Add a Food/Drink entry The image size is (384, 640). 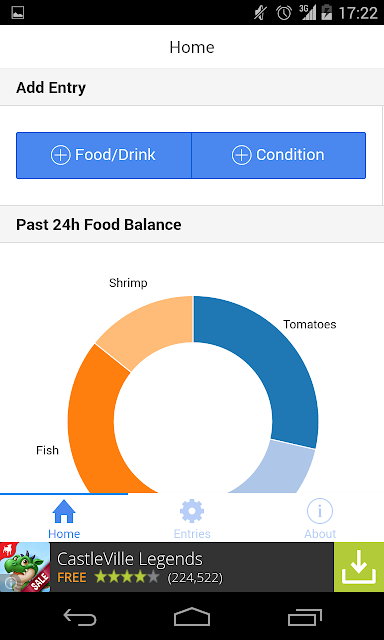pyautogui.click(x=104, y=155)
